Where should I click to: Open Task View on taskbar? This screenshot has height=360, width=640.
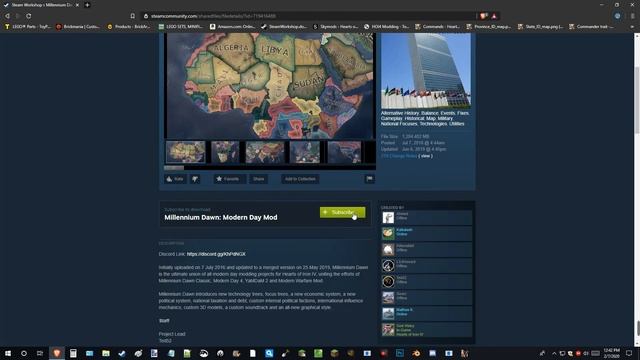coord(40,353)
